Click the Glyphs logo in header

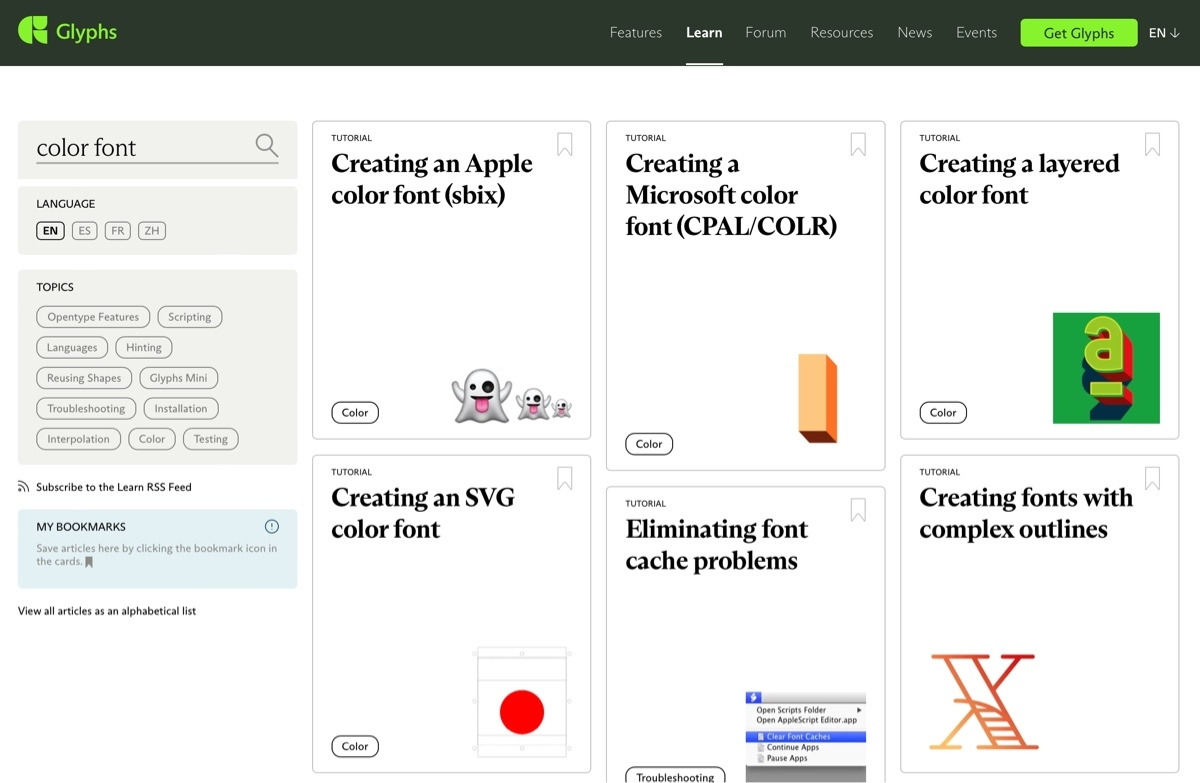coord(68,31)
